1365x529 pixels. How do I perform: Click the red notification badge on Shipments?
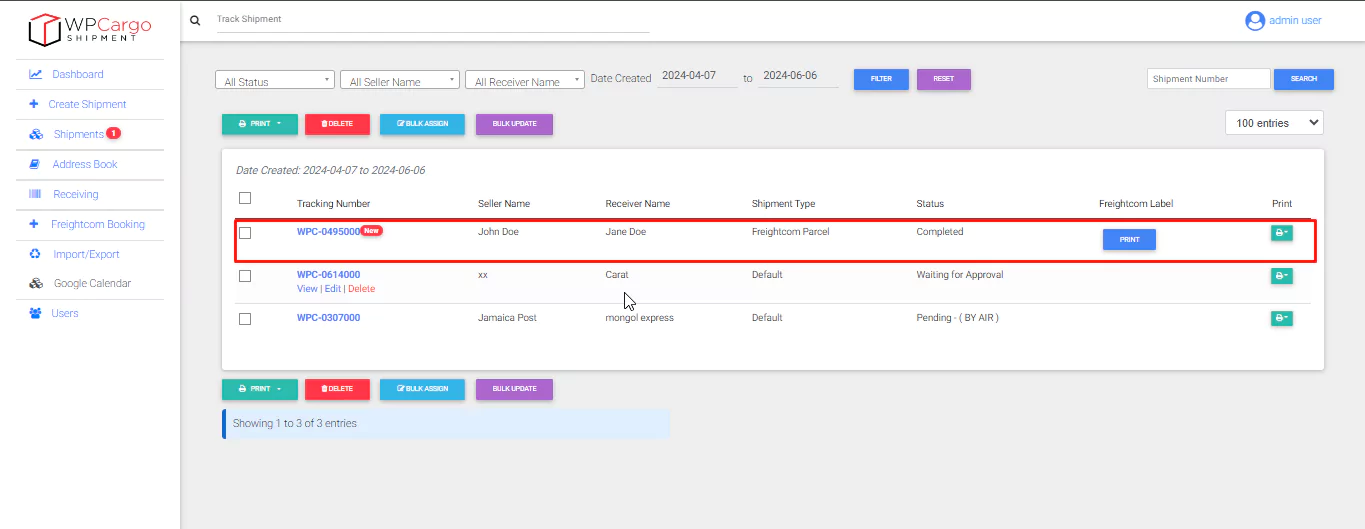click(x=113, y=133)
